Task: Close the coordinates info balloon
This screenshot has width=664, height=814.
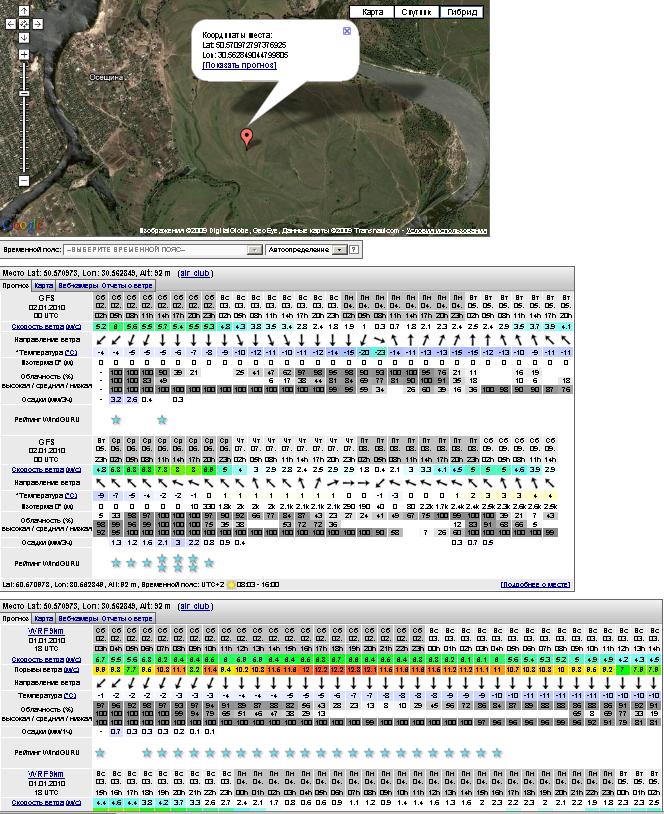Action: (x=347, y=31)
